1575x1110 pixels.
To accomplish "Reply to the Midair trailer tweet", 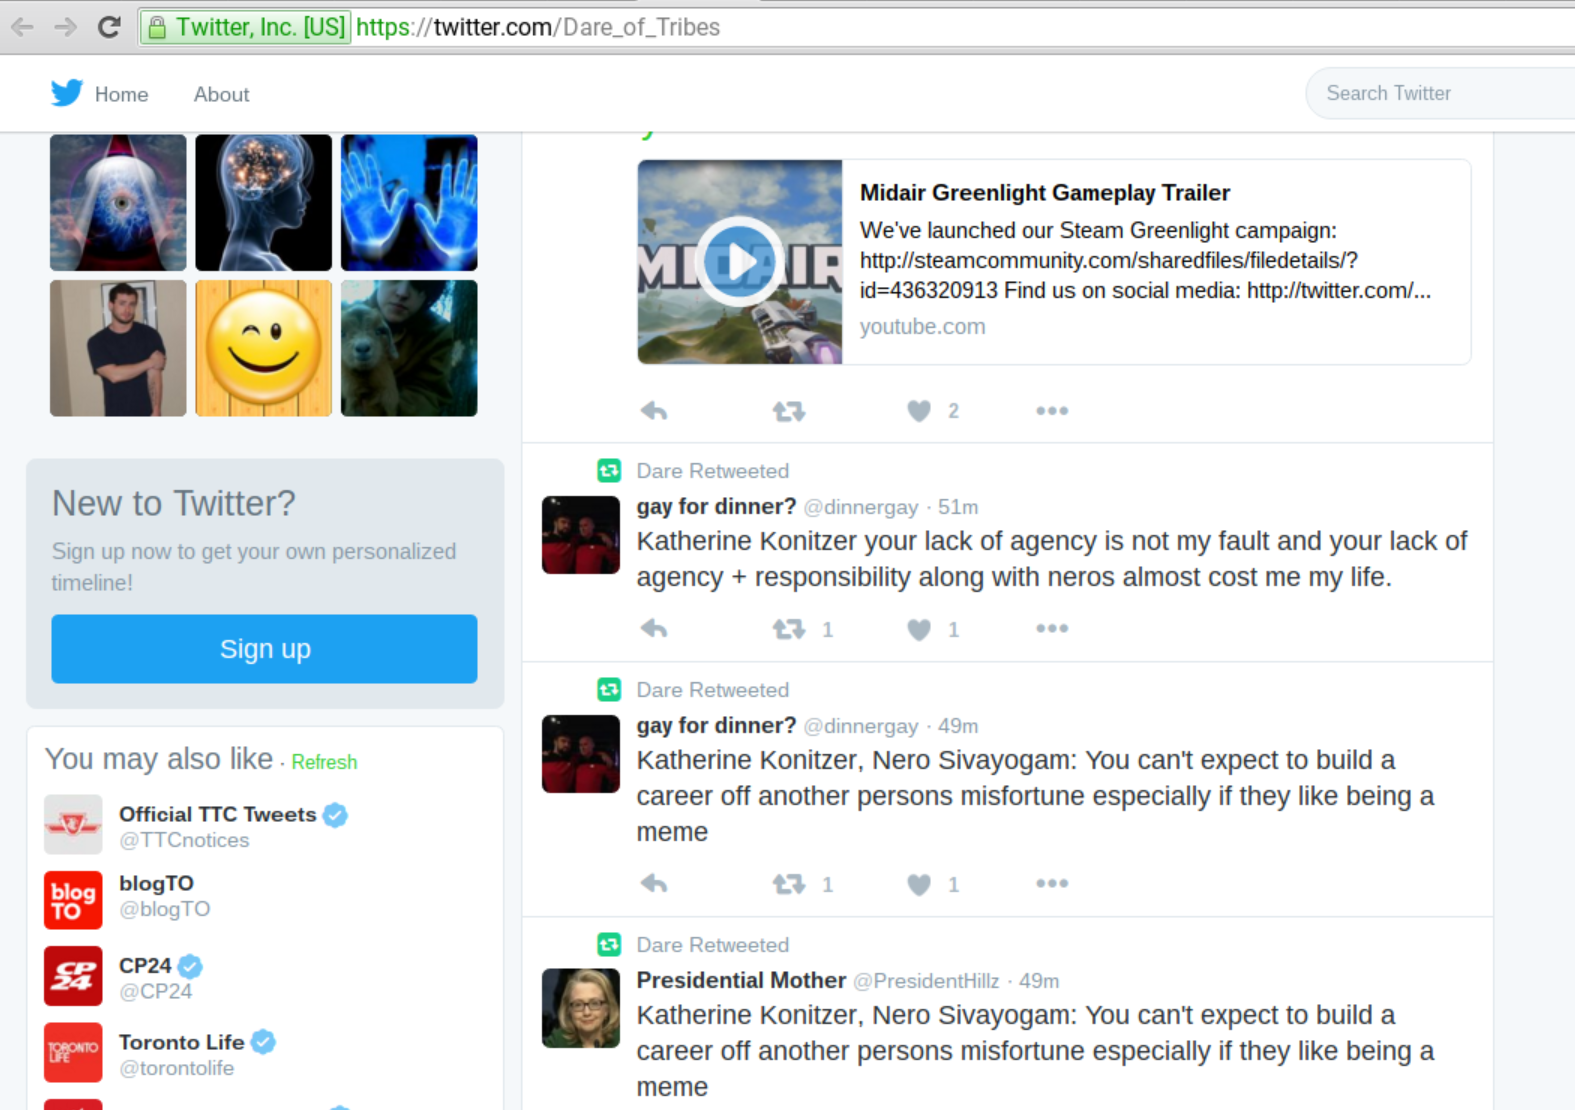I will [654, 411].
